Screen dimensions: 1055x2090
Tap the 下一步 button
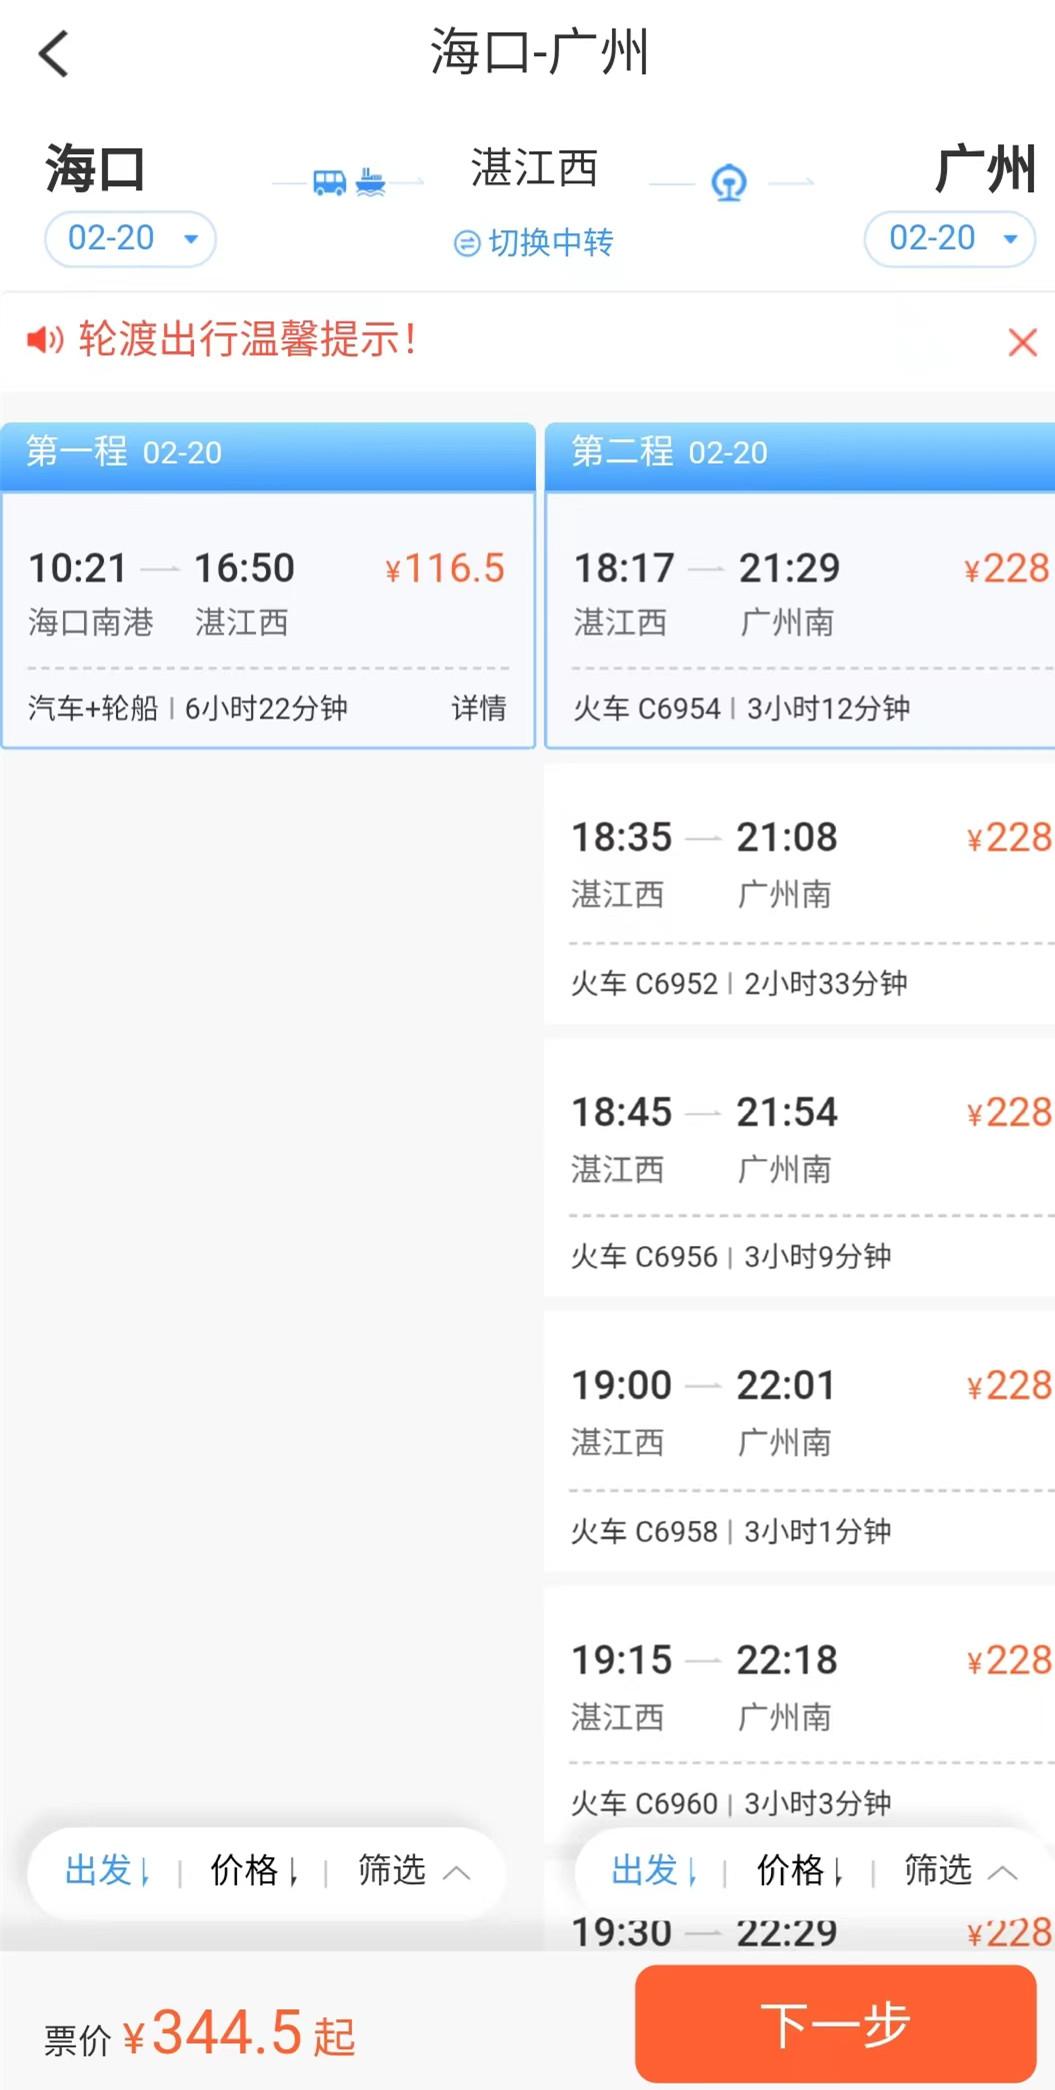[x=835, y=2023]
